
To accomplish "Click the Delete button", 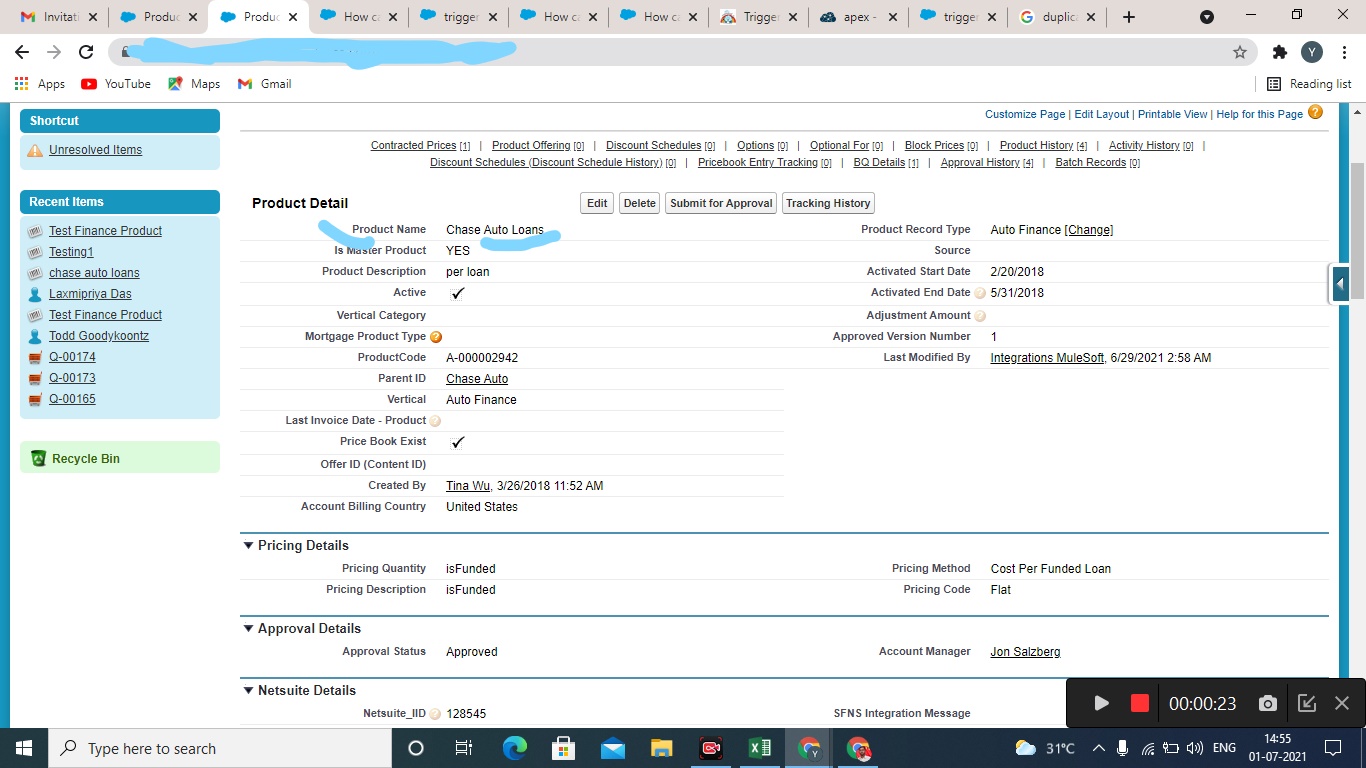I will [639, 203].
